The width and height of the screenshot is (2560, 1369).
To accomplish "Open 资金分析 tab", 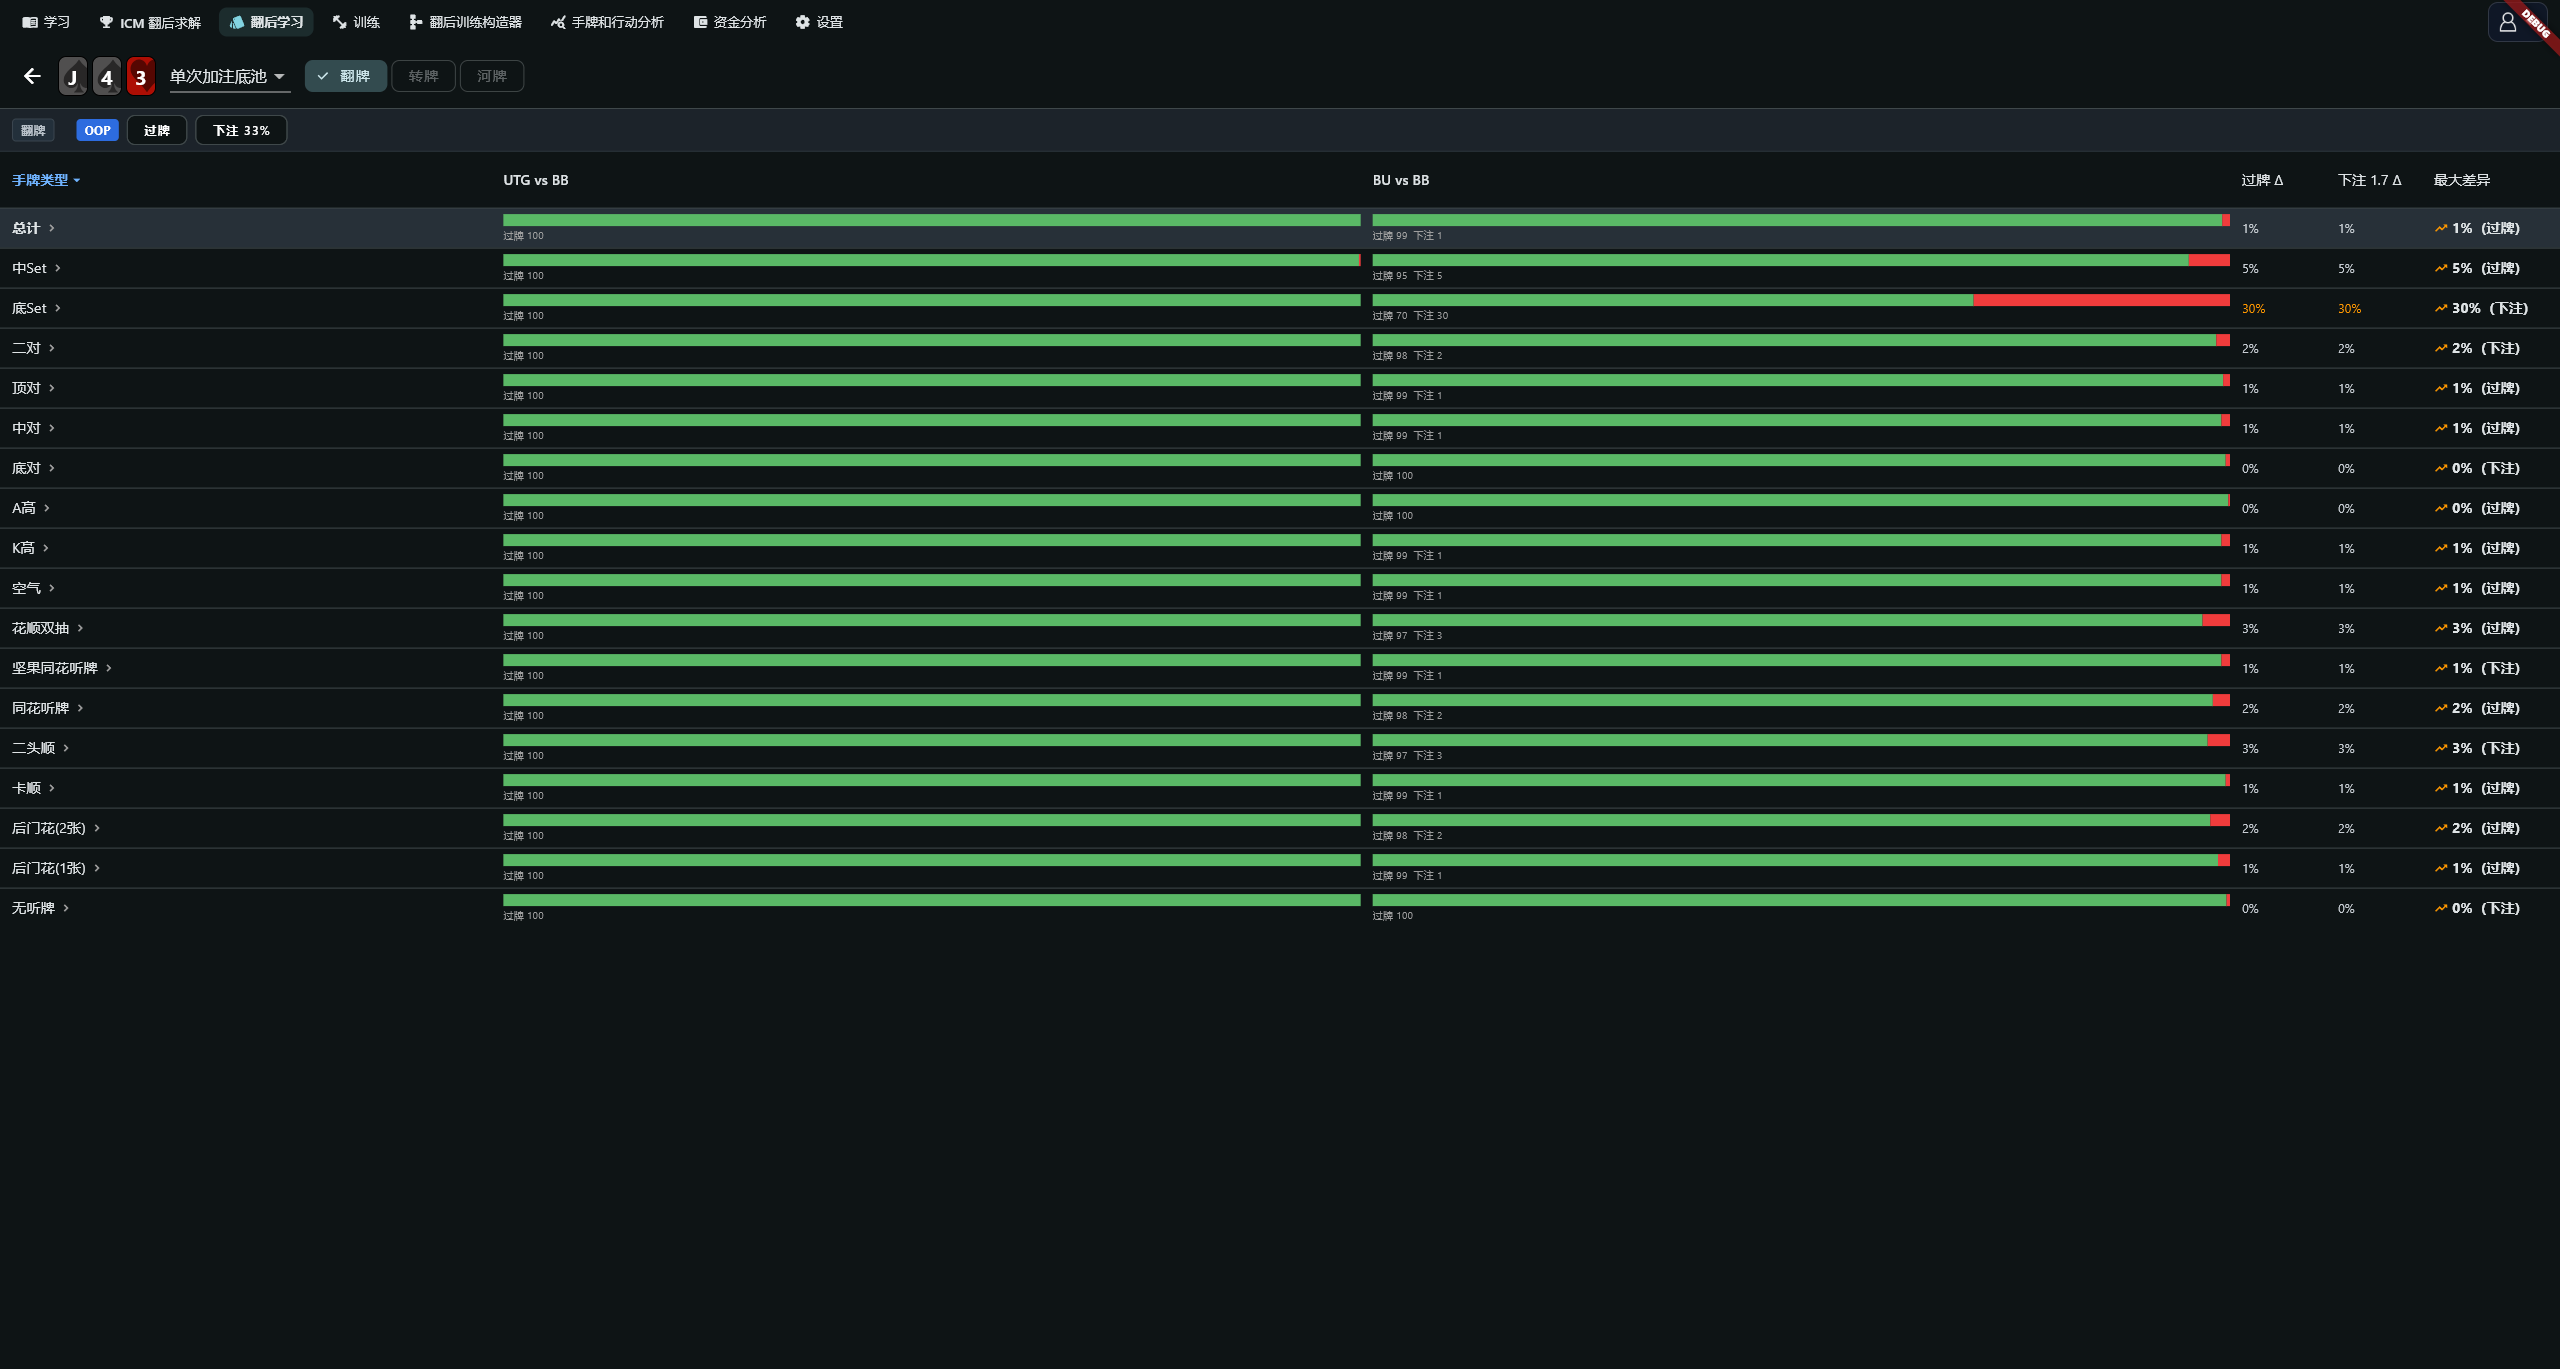I will [x=730, y=22].
